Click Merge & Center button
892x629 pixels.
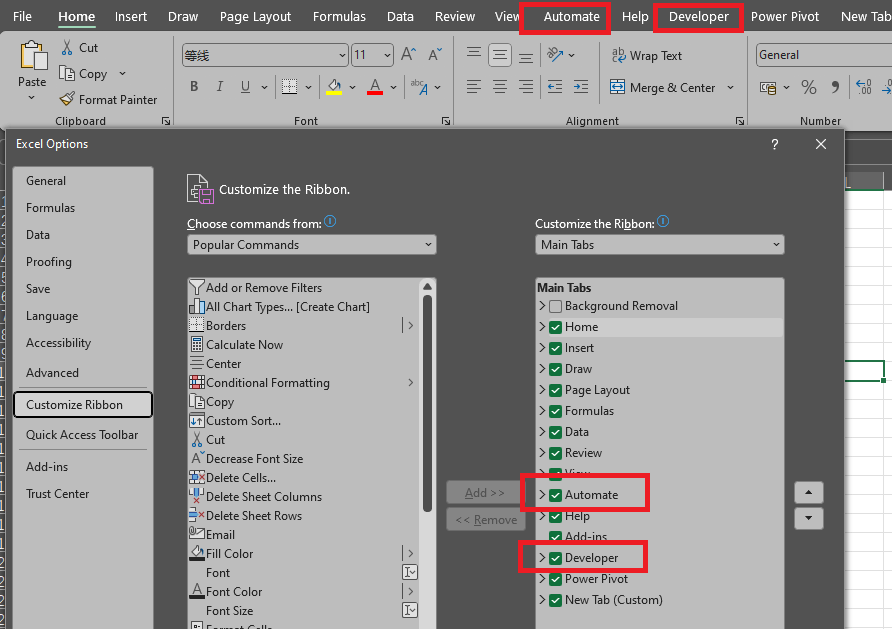[663, 87]
